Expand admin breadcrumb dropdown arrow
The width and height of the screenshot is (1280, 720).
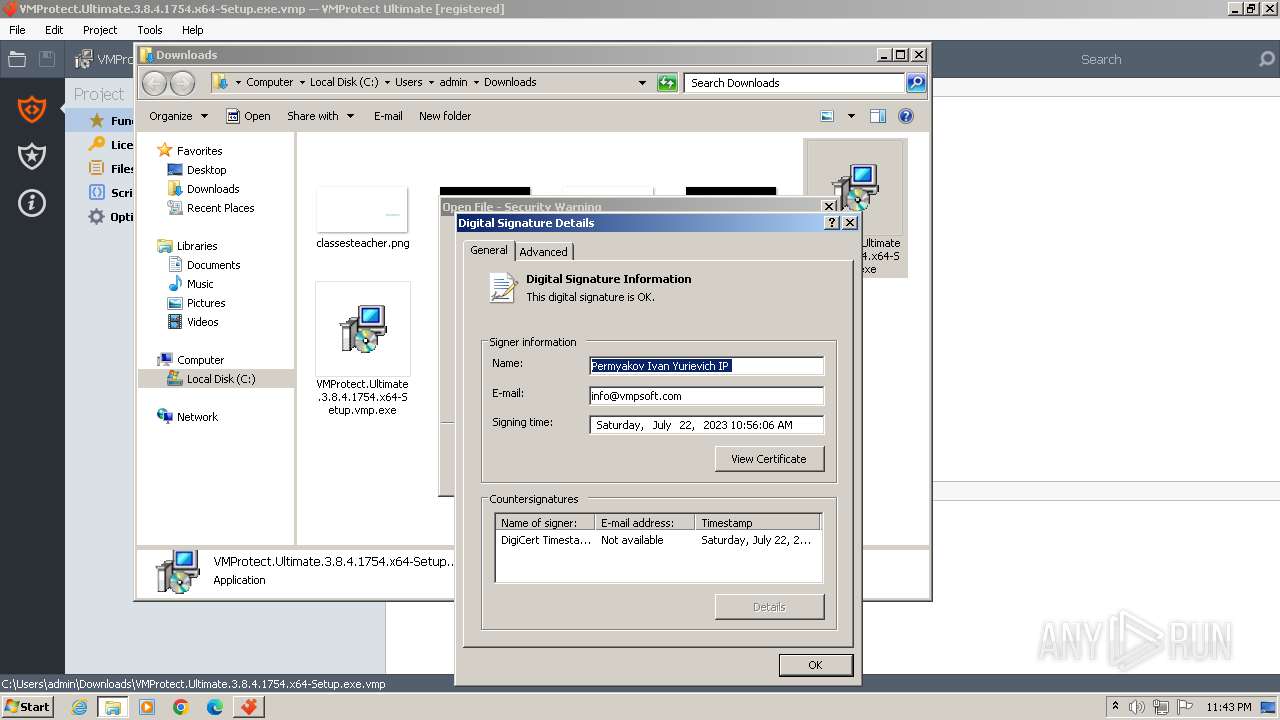pyautogui.click(x=476, y=83)
